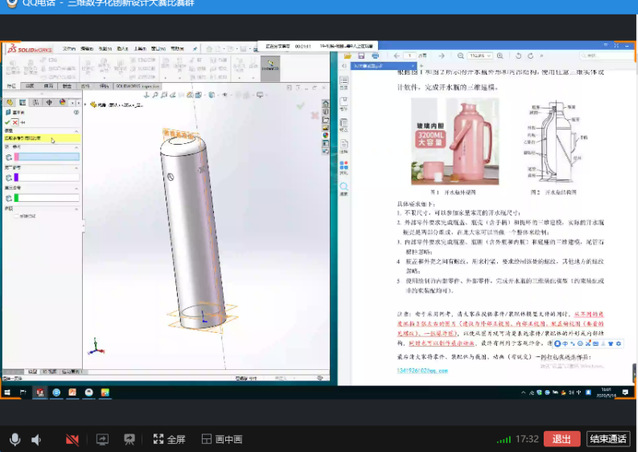Toggle the speaker in the QQ call bar
638x452 pixels.
(x=37, y=439)
